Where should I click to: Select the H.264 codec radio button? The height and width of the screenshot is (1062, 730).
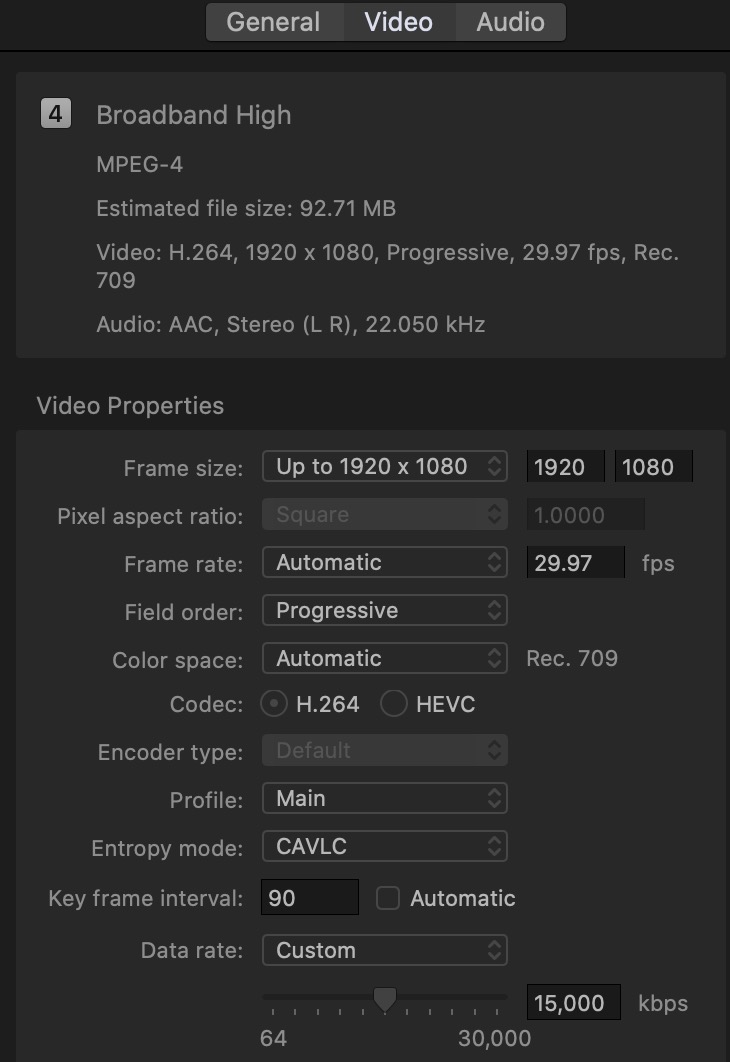pyautogui.click(x=274, y=704)
